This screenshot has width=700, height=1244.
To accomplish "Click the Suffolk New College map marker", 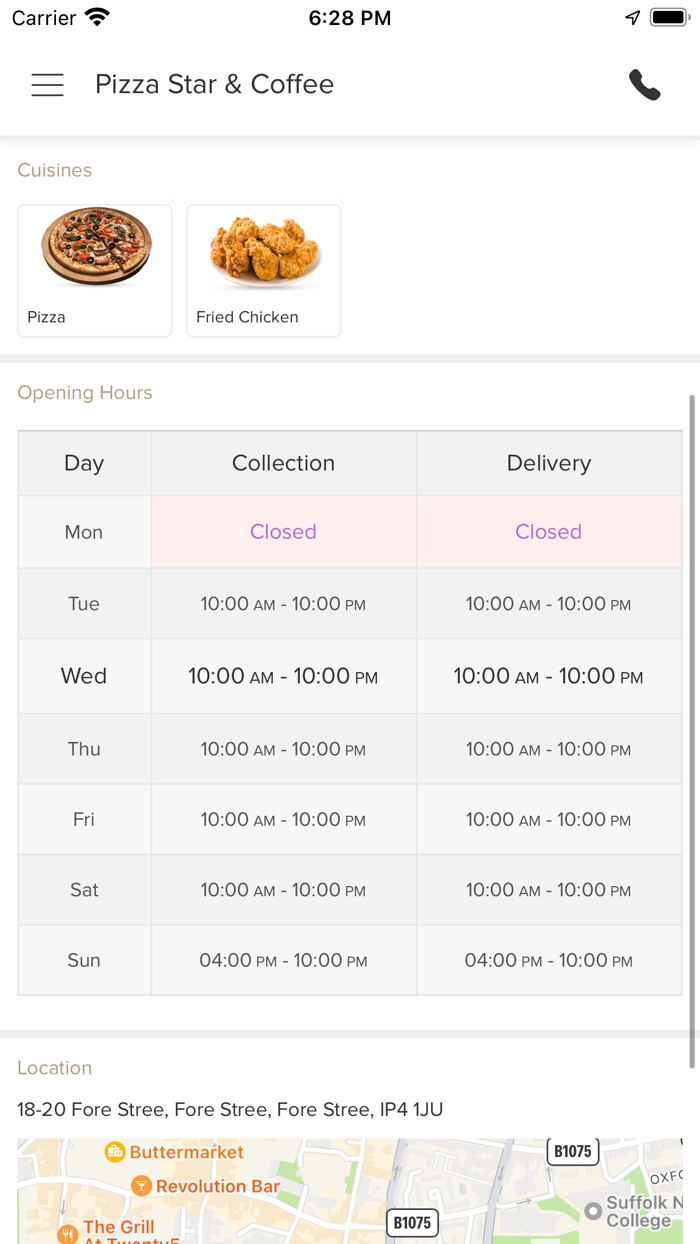I will pyautogui.click(x=593, y=1211).
